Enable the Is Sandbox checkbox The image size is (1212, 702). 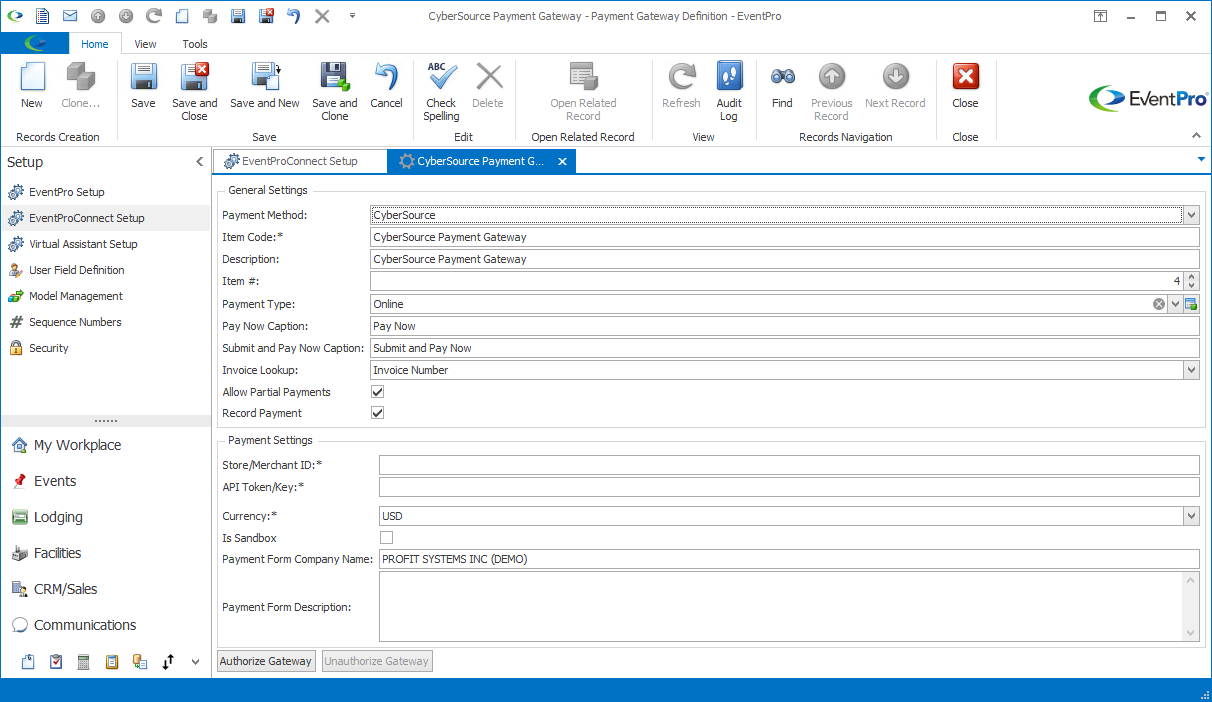[x=386, y=538]
